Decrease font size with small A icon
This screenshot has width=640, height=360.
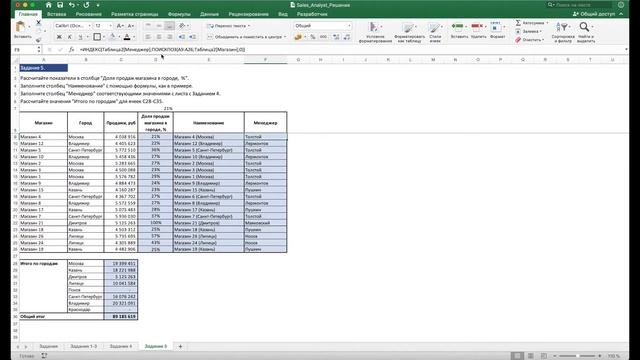[x=131, y=26]
